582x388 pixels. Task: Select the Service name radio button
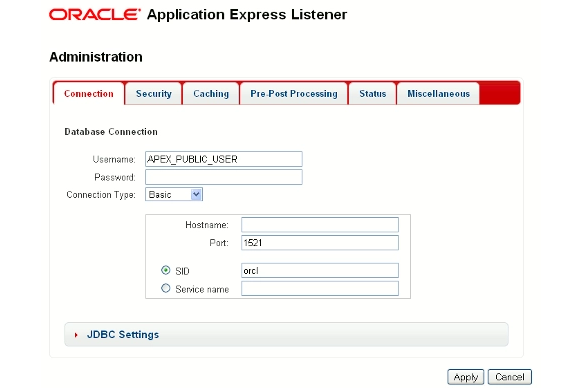(x=166, y=288)
